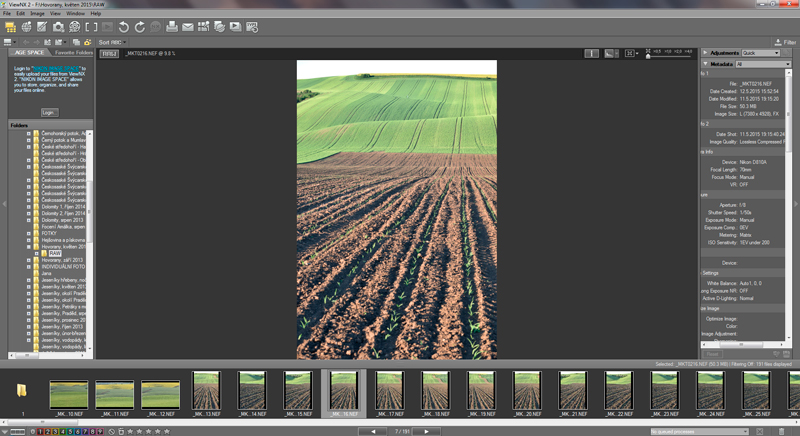Print the image with the printer icon
This screenshot has height=436, width=800.
[172, 27]
